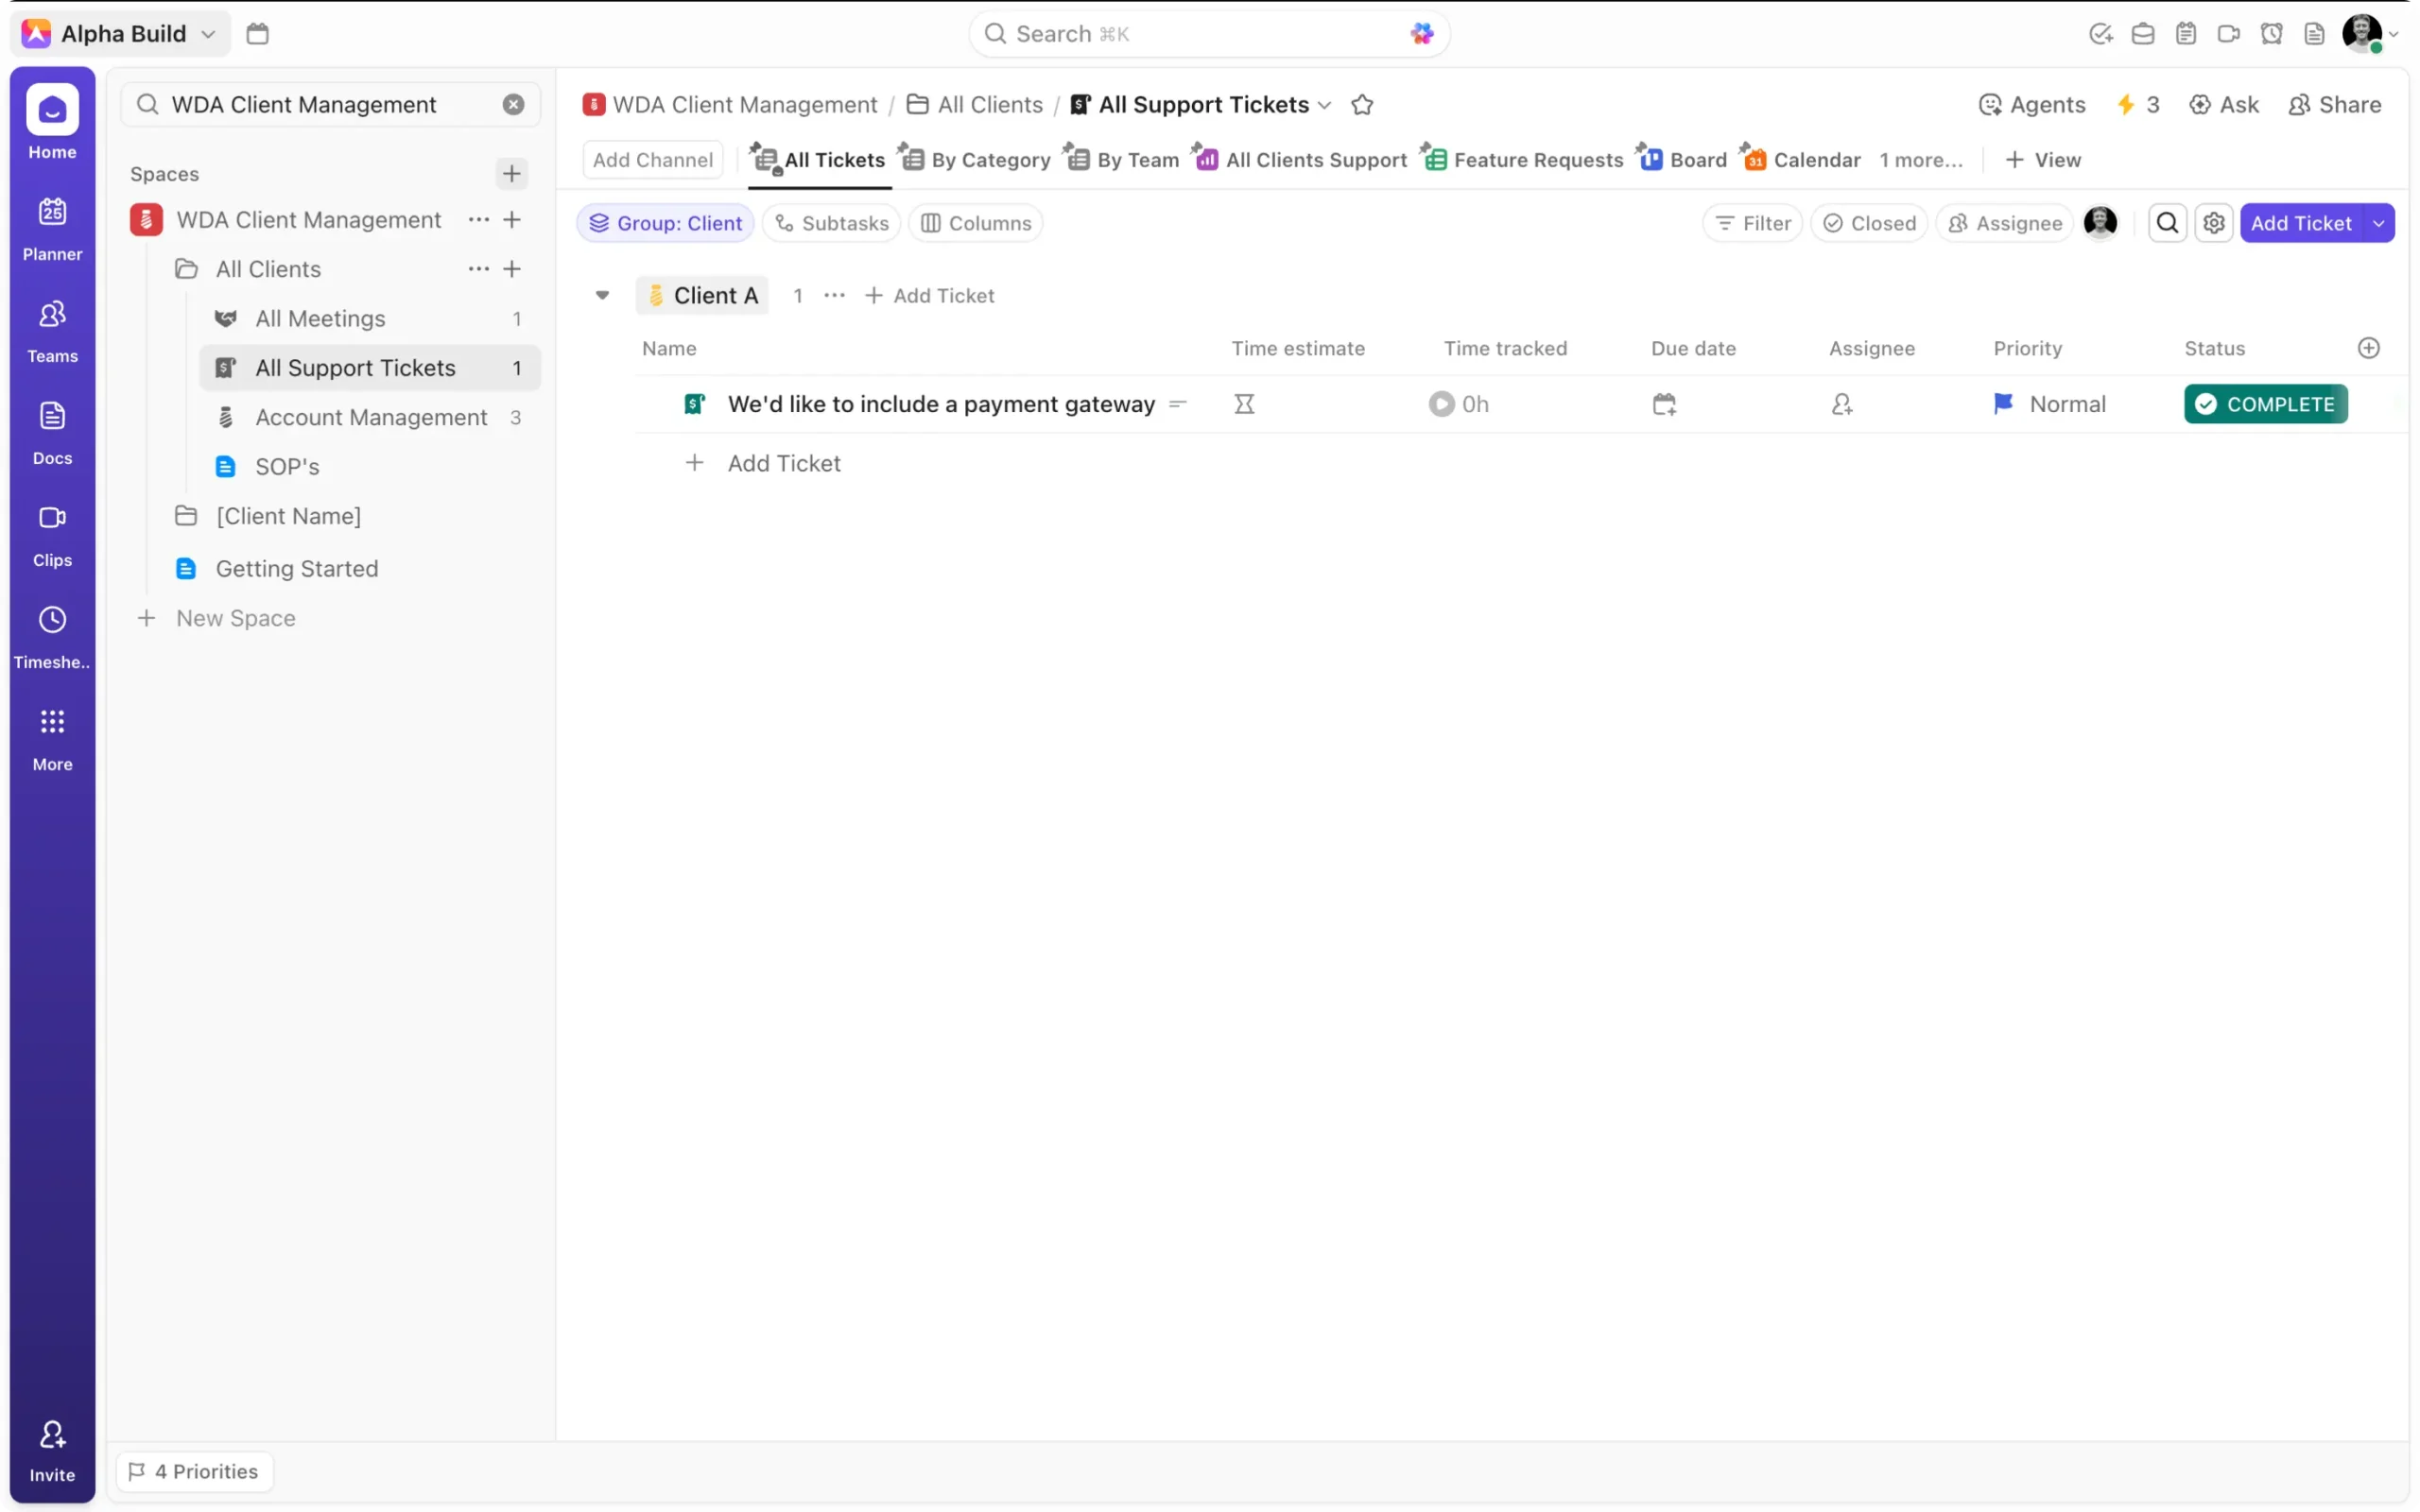Start the time tracking play button

point(1440,404)
